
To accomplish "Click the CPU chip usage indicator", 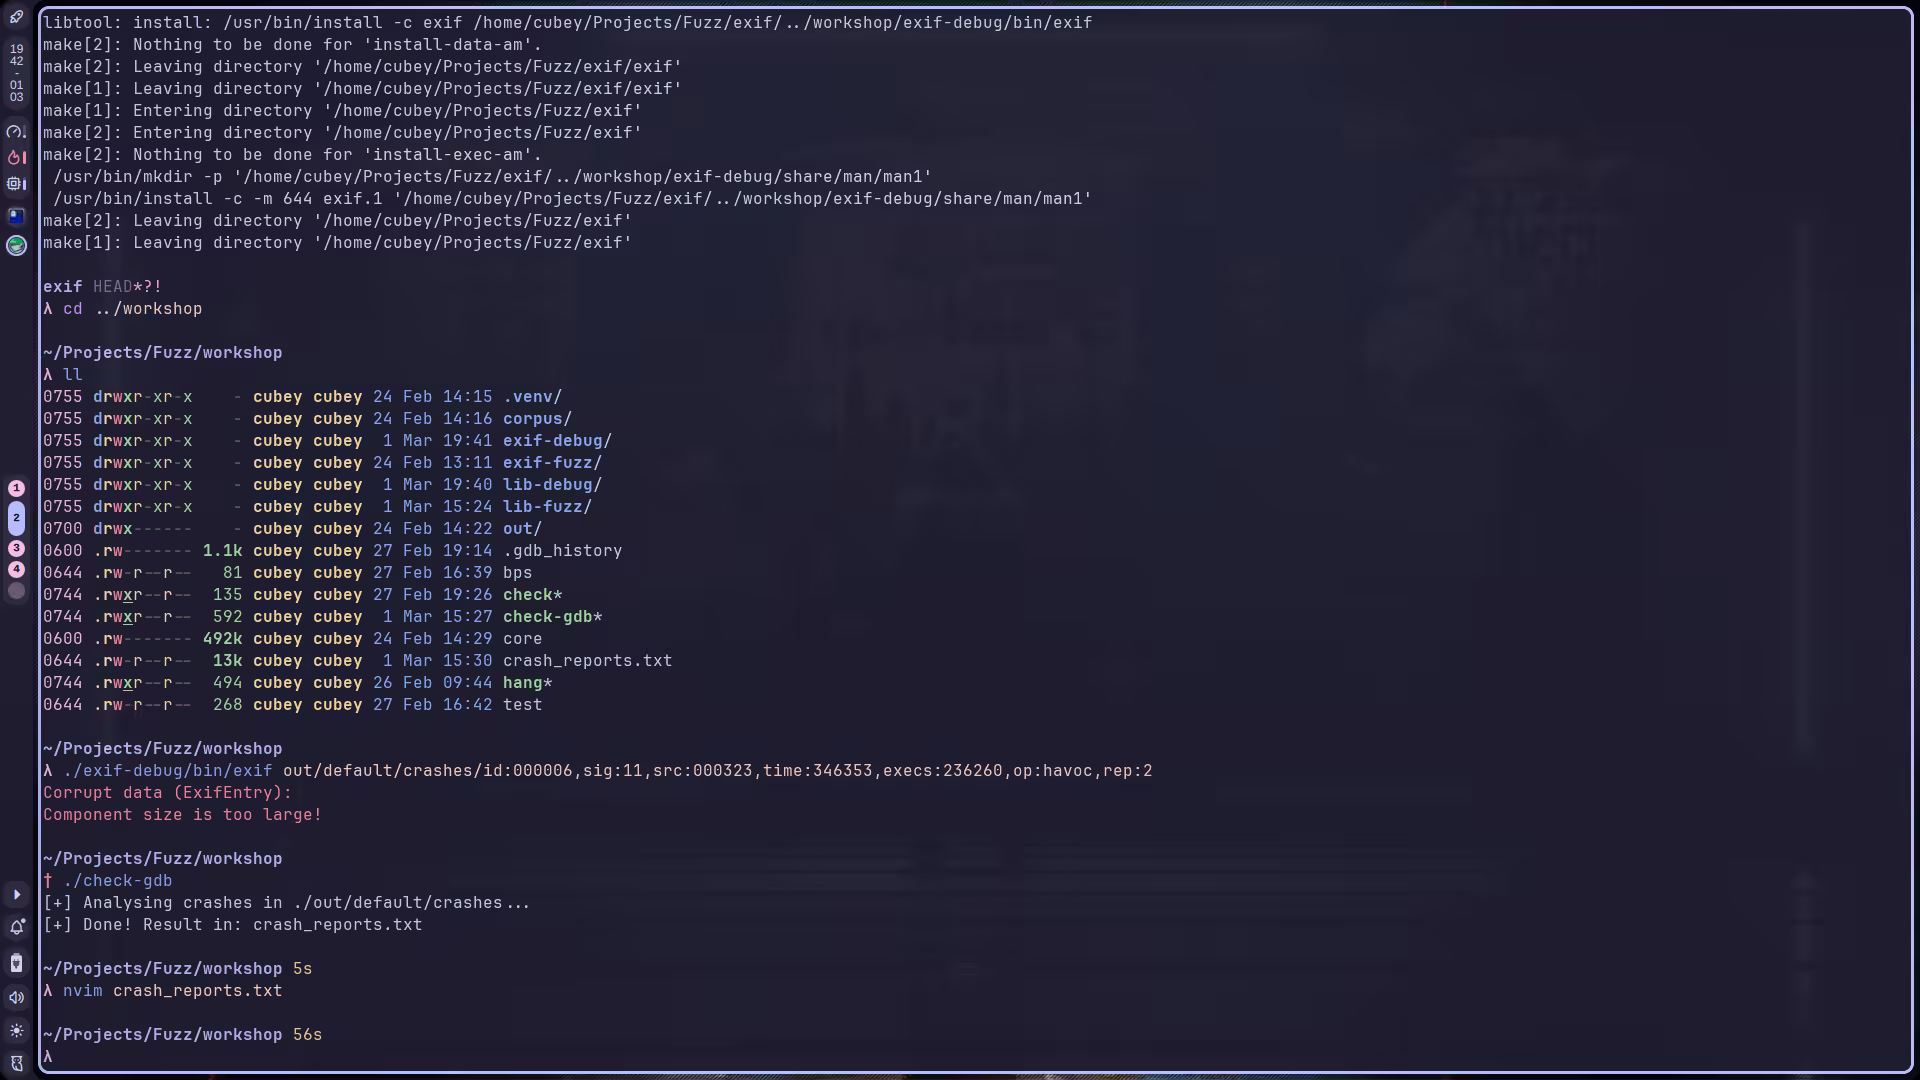I will point(16,184).
